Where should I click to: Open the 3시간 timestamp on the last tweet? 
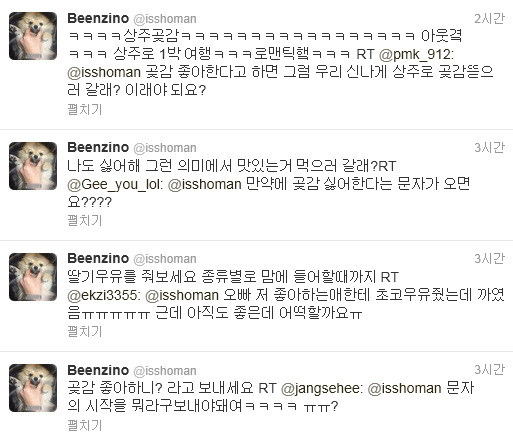[489, 370]
